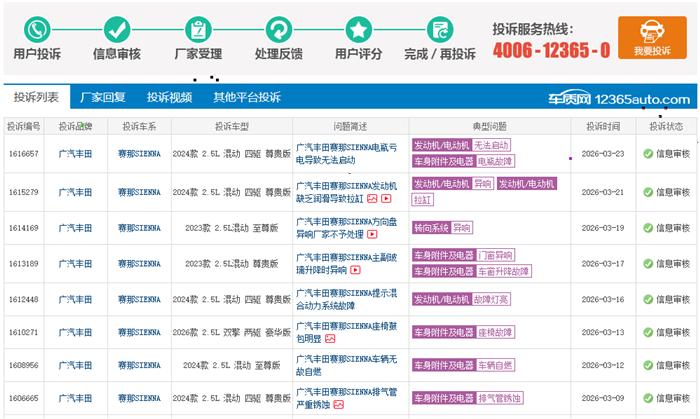Click the 厂家受理 clipboard icon
700x419 pixels.
coord(198,28)
